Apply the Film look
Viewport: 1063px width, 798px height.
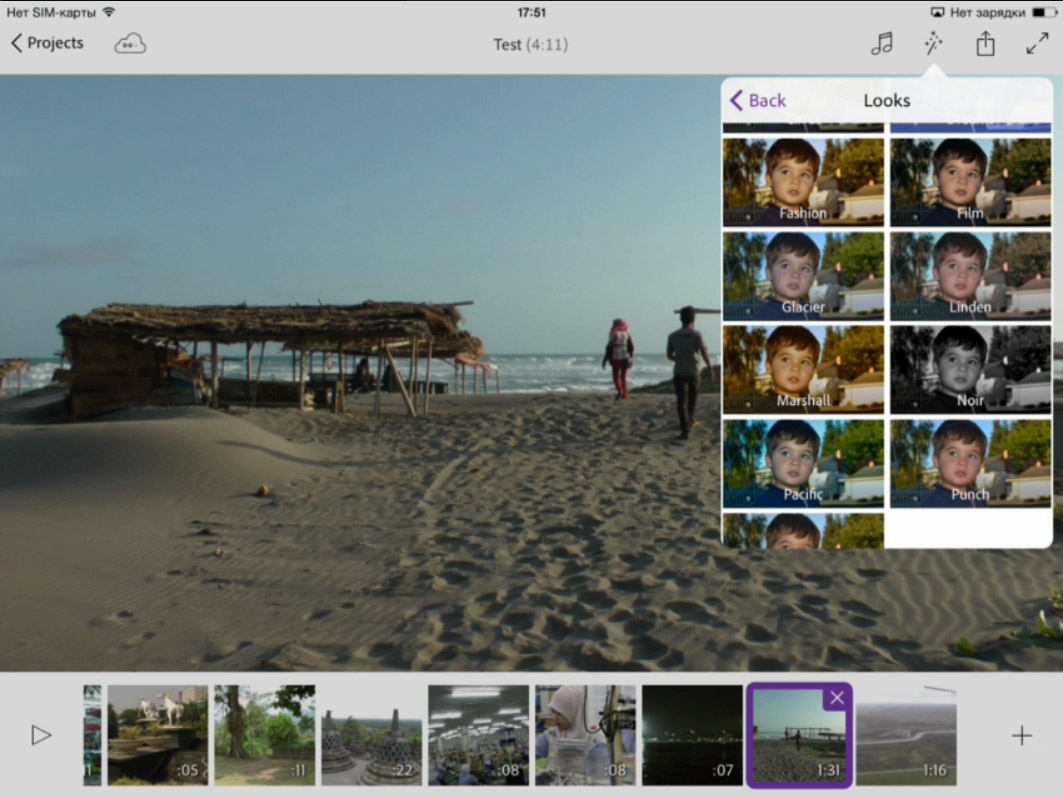pos(970,182)
